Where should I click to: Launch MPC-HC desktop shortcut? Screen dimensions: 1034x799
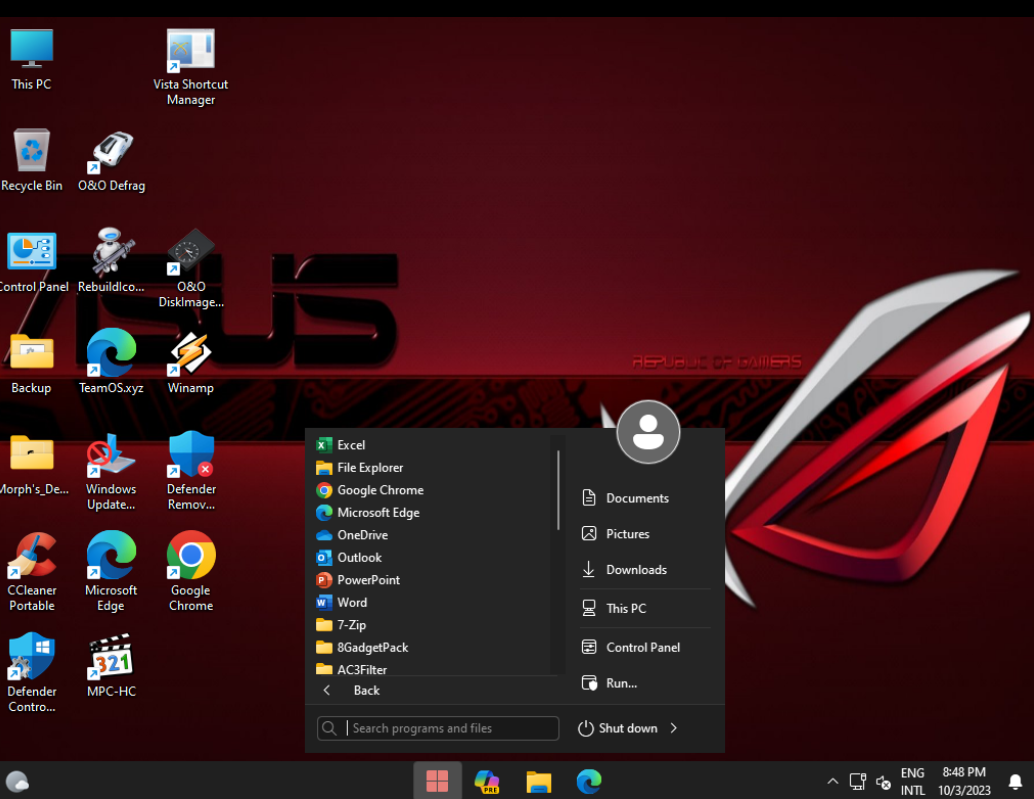click(111, 666)
